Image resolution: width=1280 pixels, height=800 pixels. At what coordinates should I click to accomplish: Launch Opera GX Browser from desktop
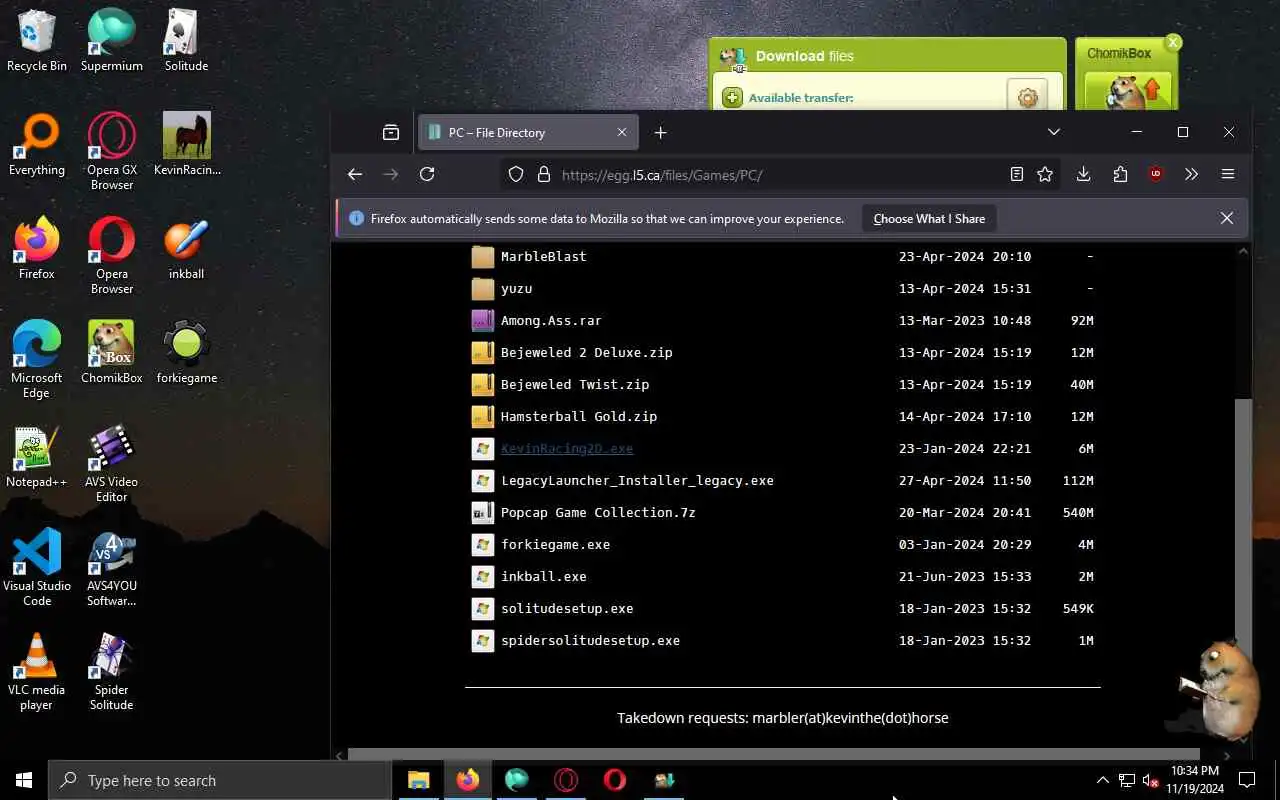[x=112, y=152]
